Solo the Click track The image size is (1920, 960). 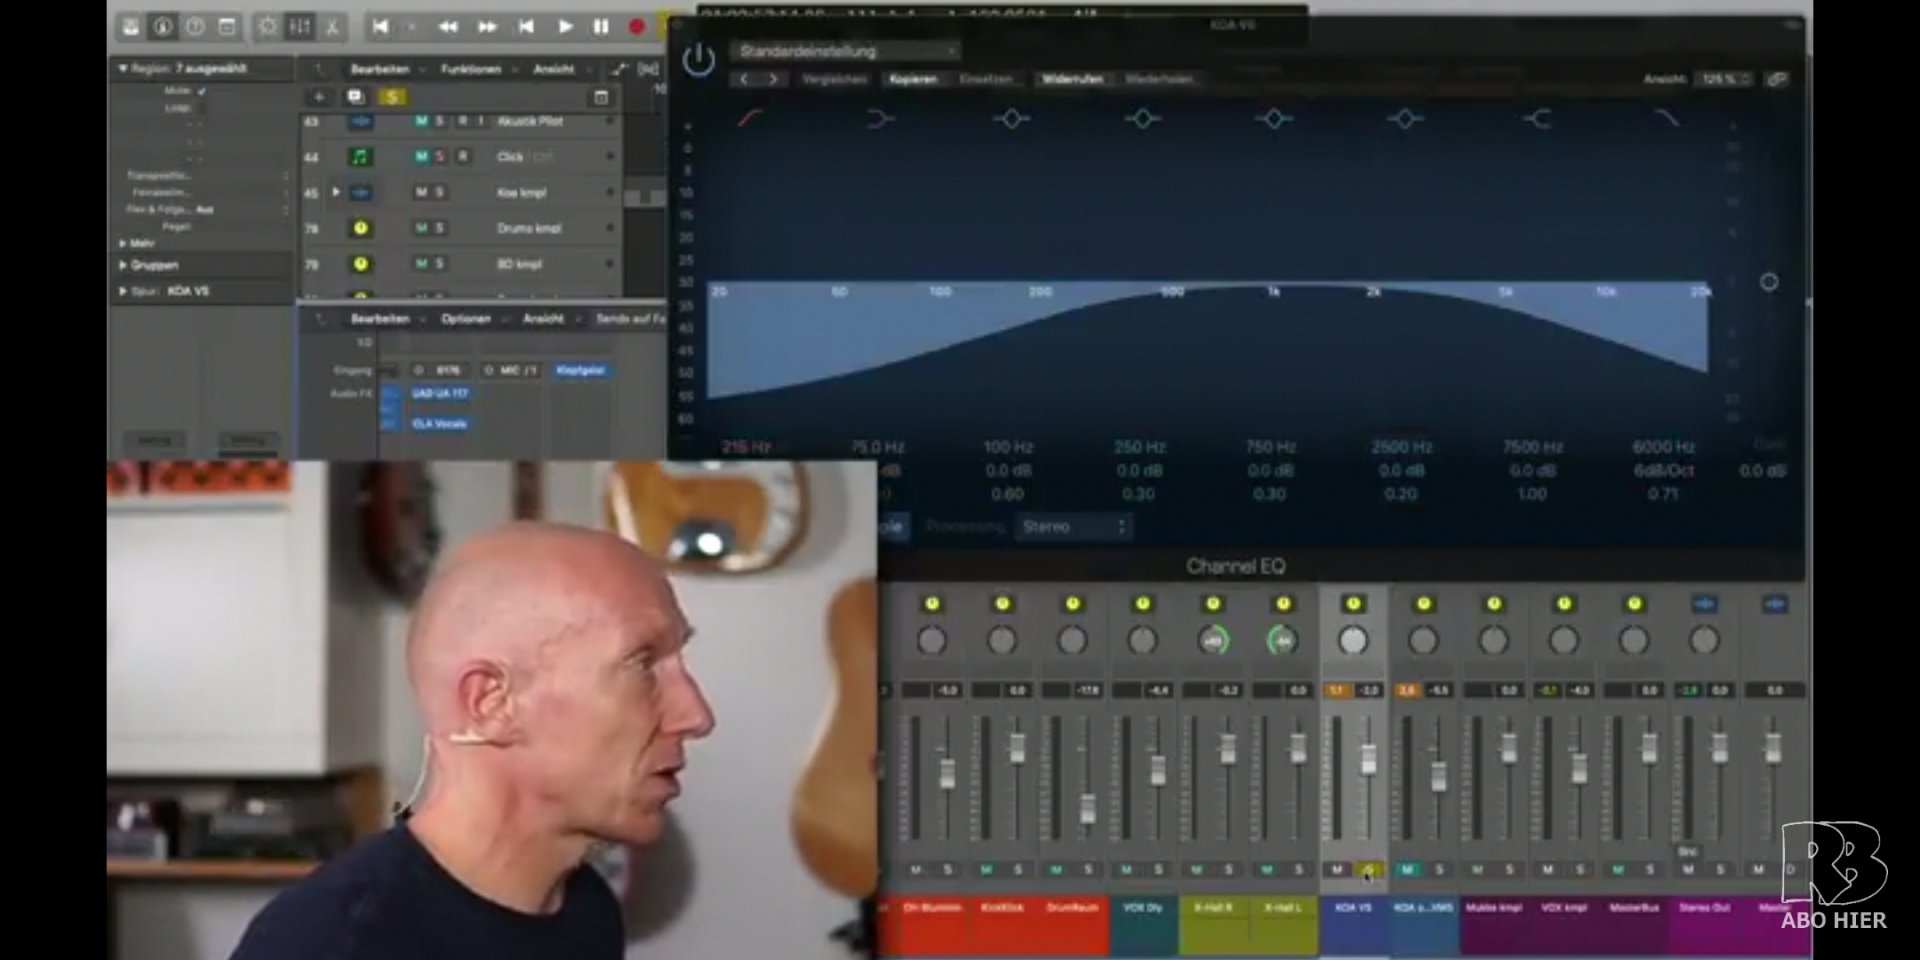point(440,157)
